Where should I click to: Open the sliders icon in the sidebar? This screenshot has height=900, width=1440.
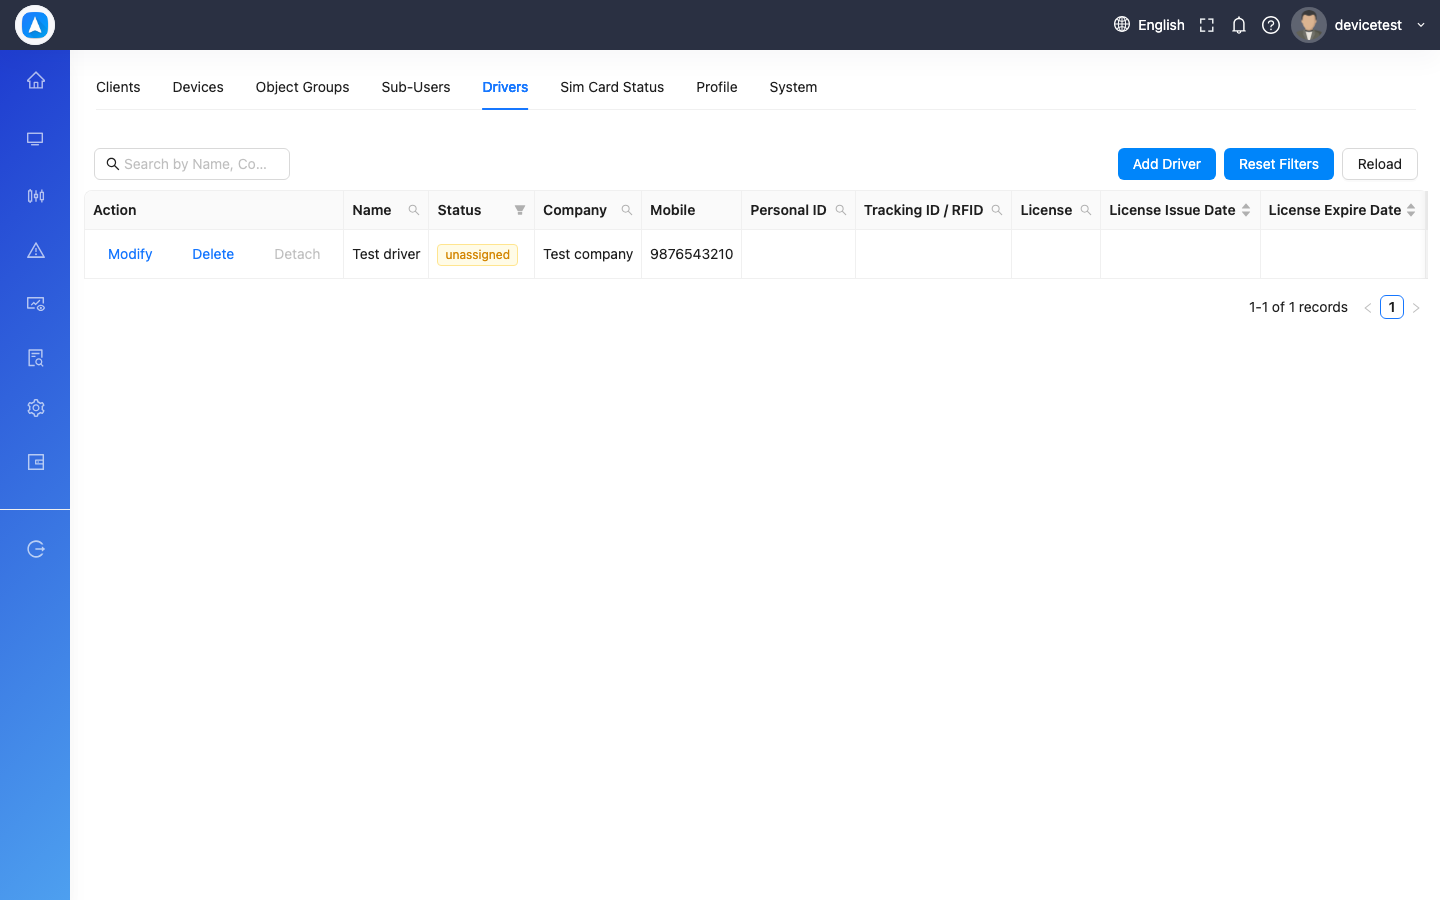(x=36, y=196)
